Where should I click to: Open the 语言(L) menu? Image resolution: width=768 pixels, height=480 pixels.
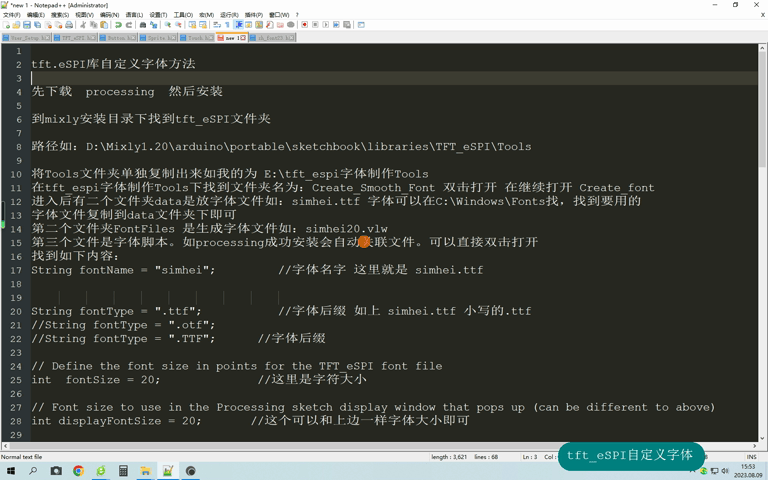click(134, 15)
